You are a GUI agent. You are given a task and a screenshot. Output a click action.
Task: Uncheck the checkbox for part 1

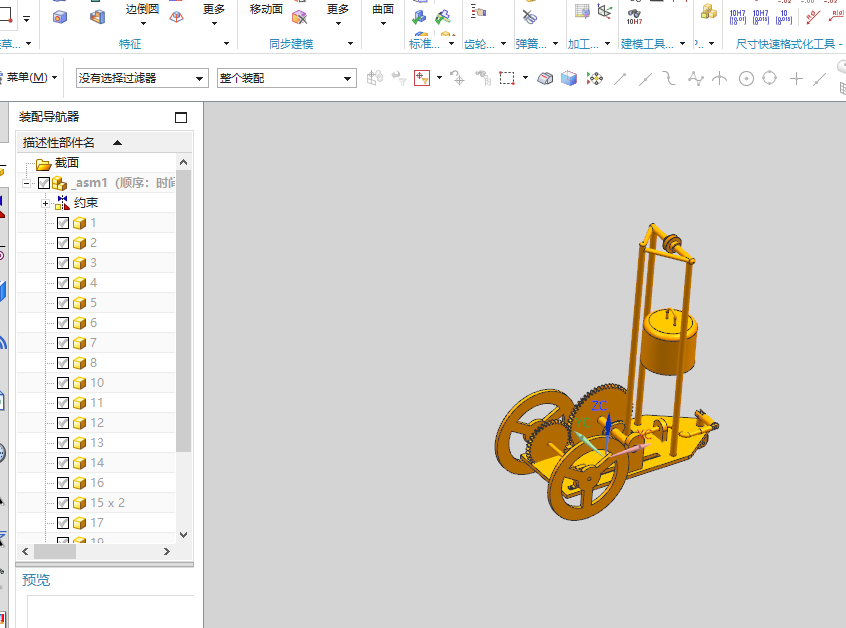[63, 223]
